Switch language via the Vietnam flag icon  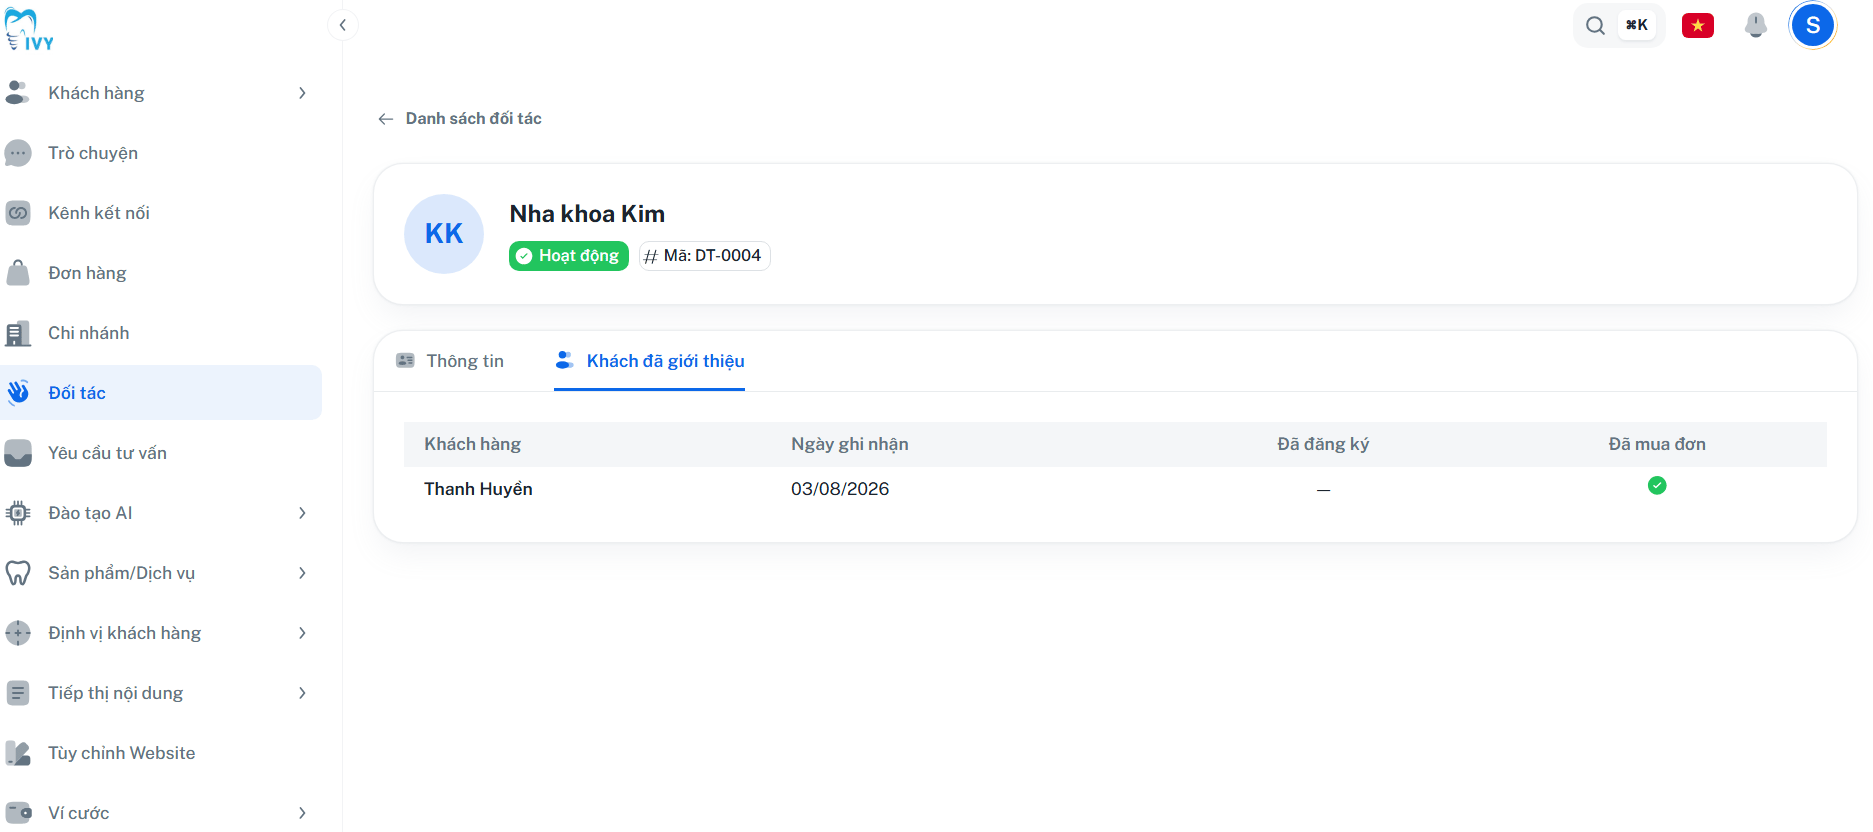1698,25
